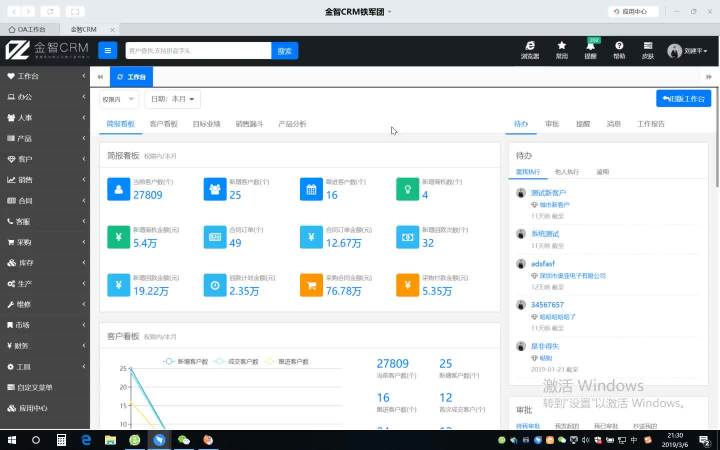Viewport: 720px width, 450px height.
Task: Expand the 合同 sidebar menu
Action: [45, 201]
